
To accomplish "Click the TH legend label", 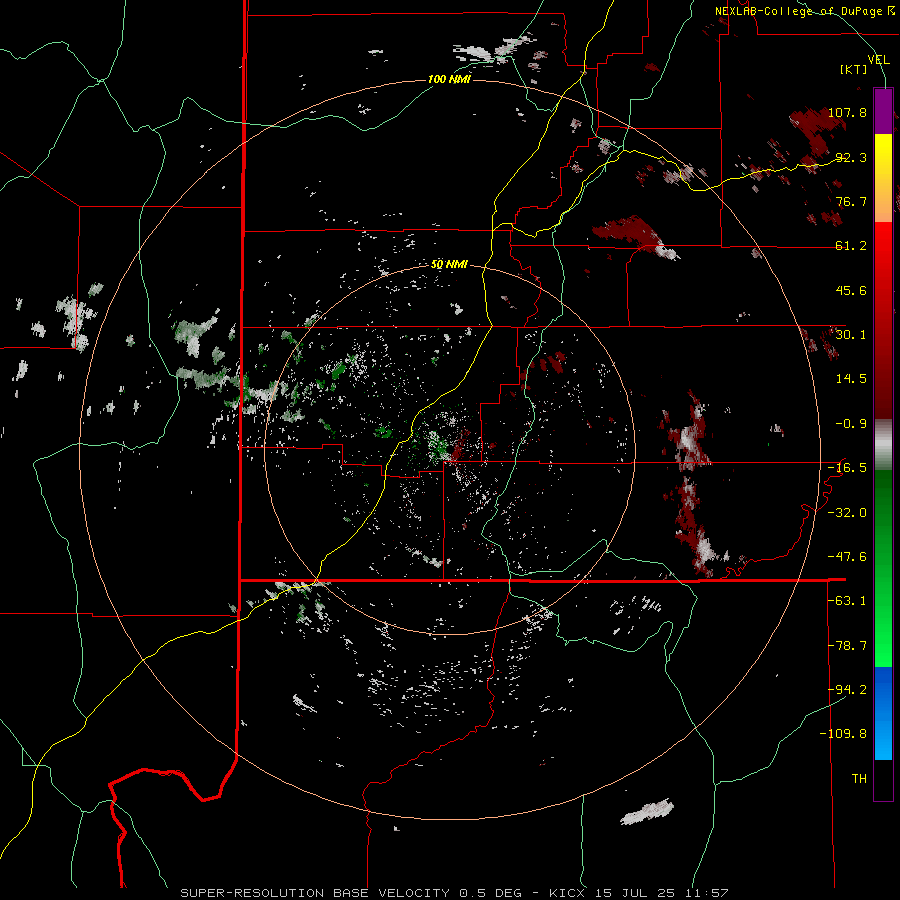I will click(x=859, y=779).
